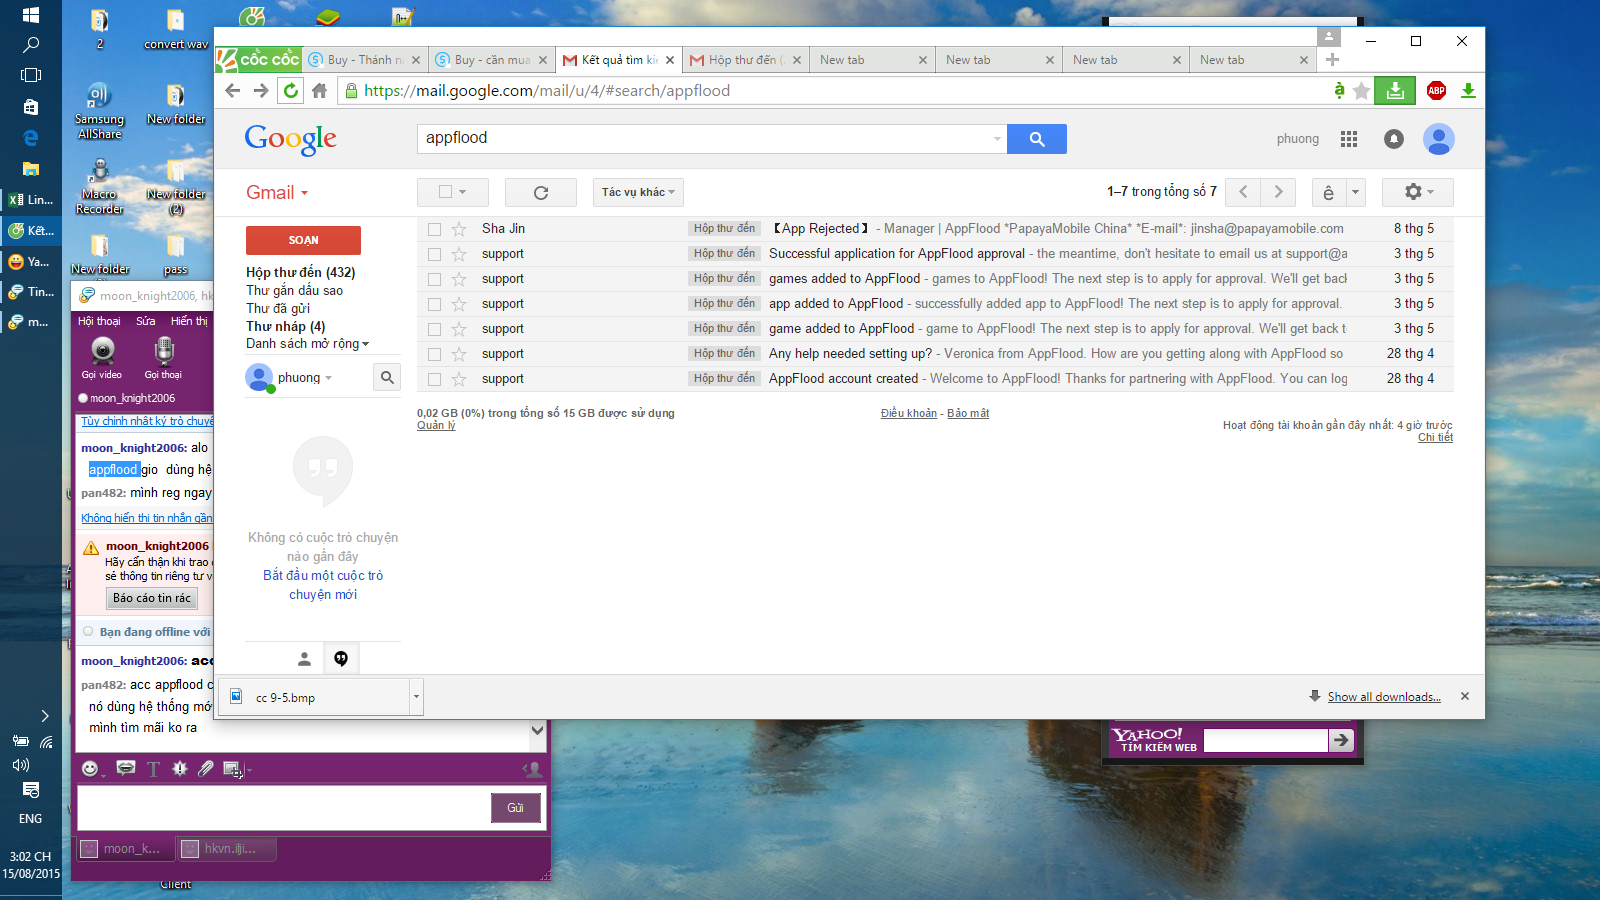1600x900 pixels.
Task: Open the emoticon picker in Messenger
Action: click(90, 768)
